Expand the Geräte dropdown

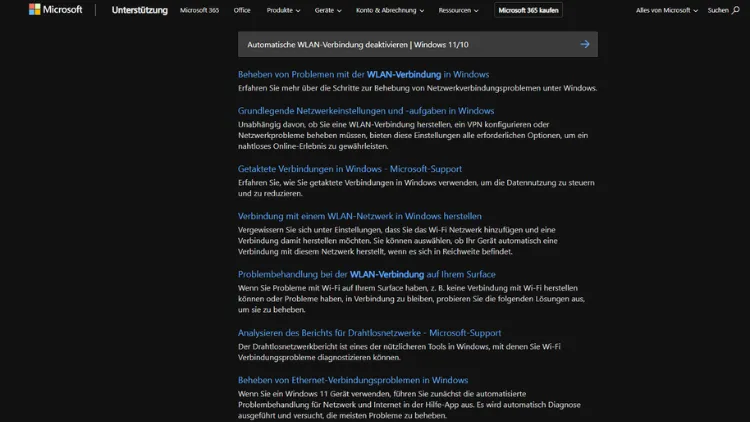[328, 10]
